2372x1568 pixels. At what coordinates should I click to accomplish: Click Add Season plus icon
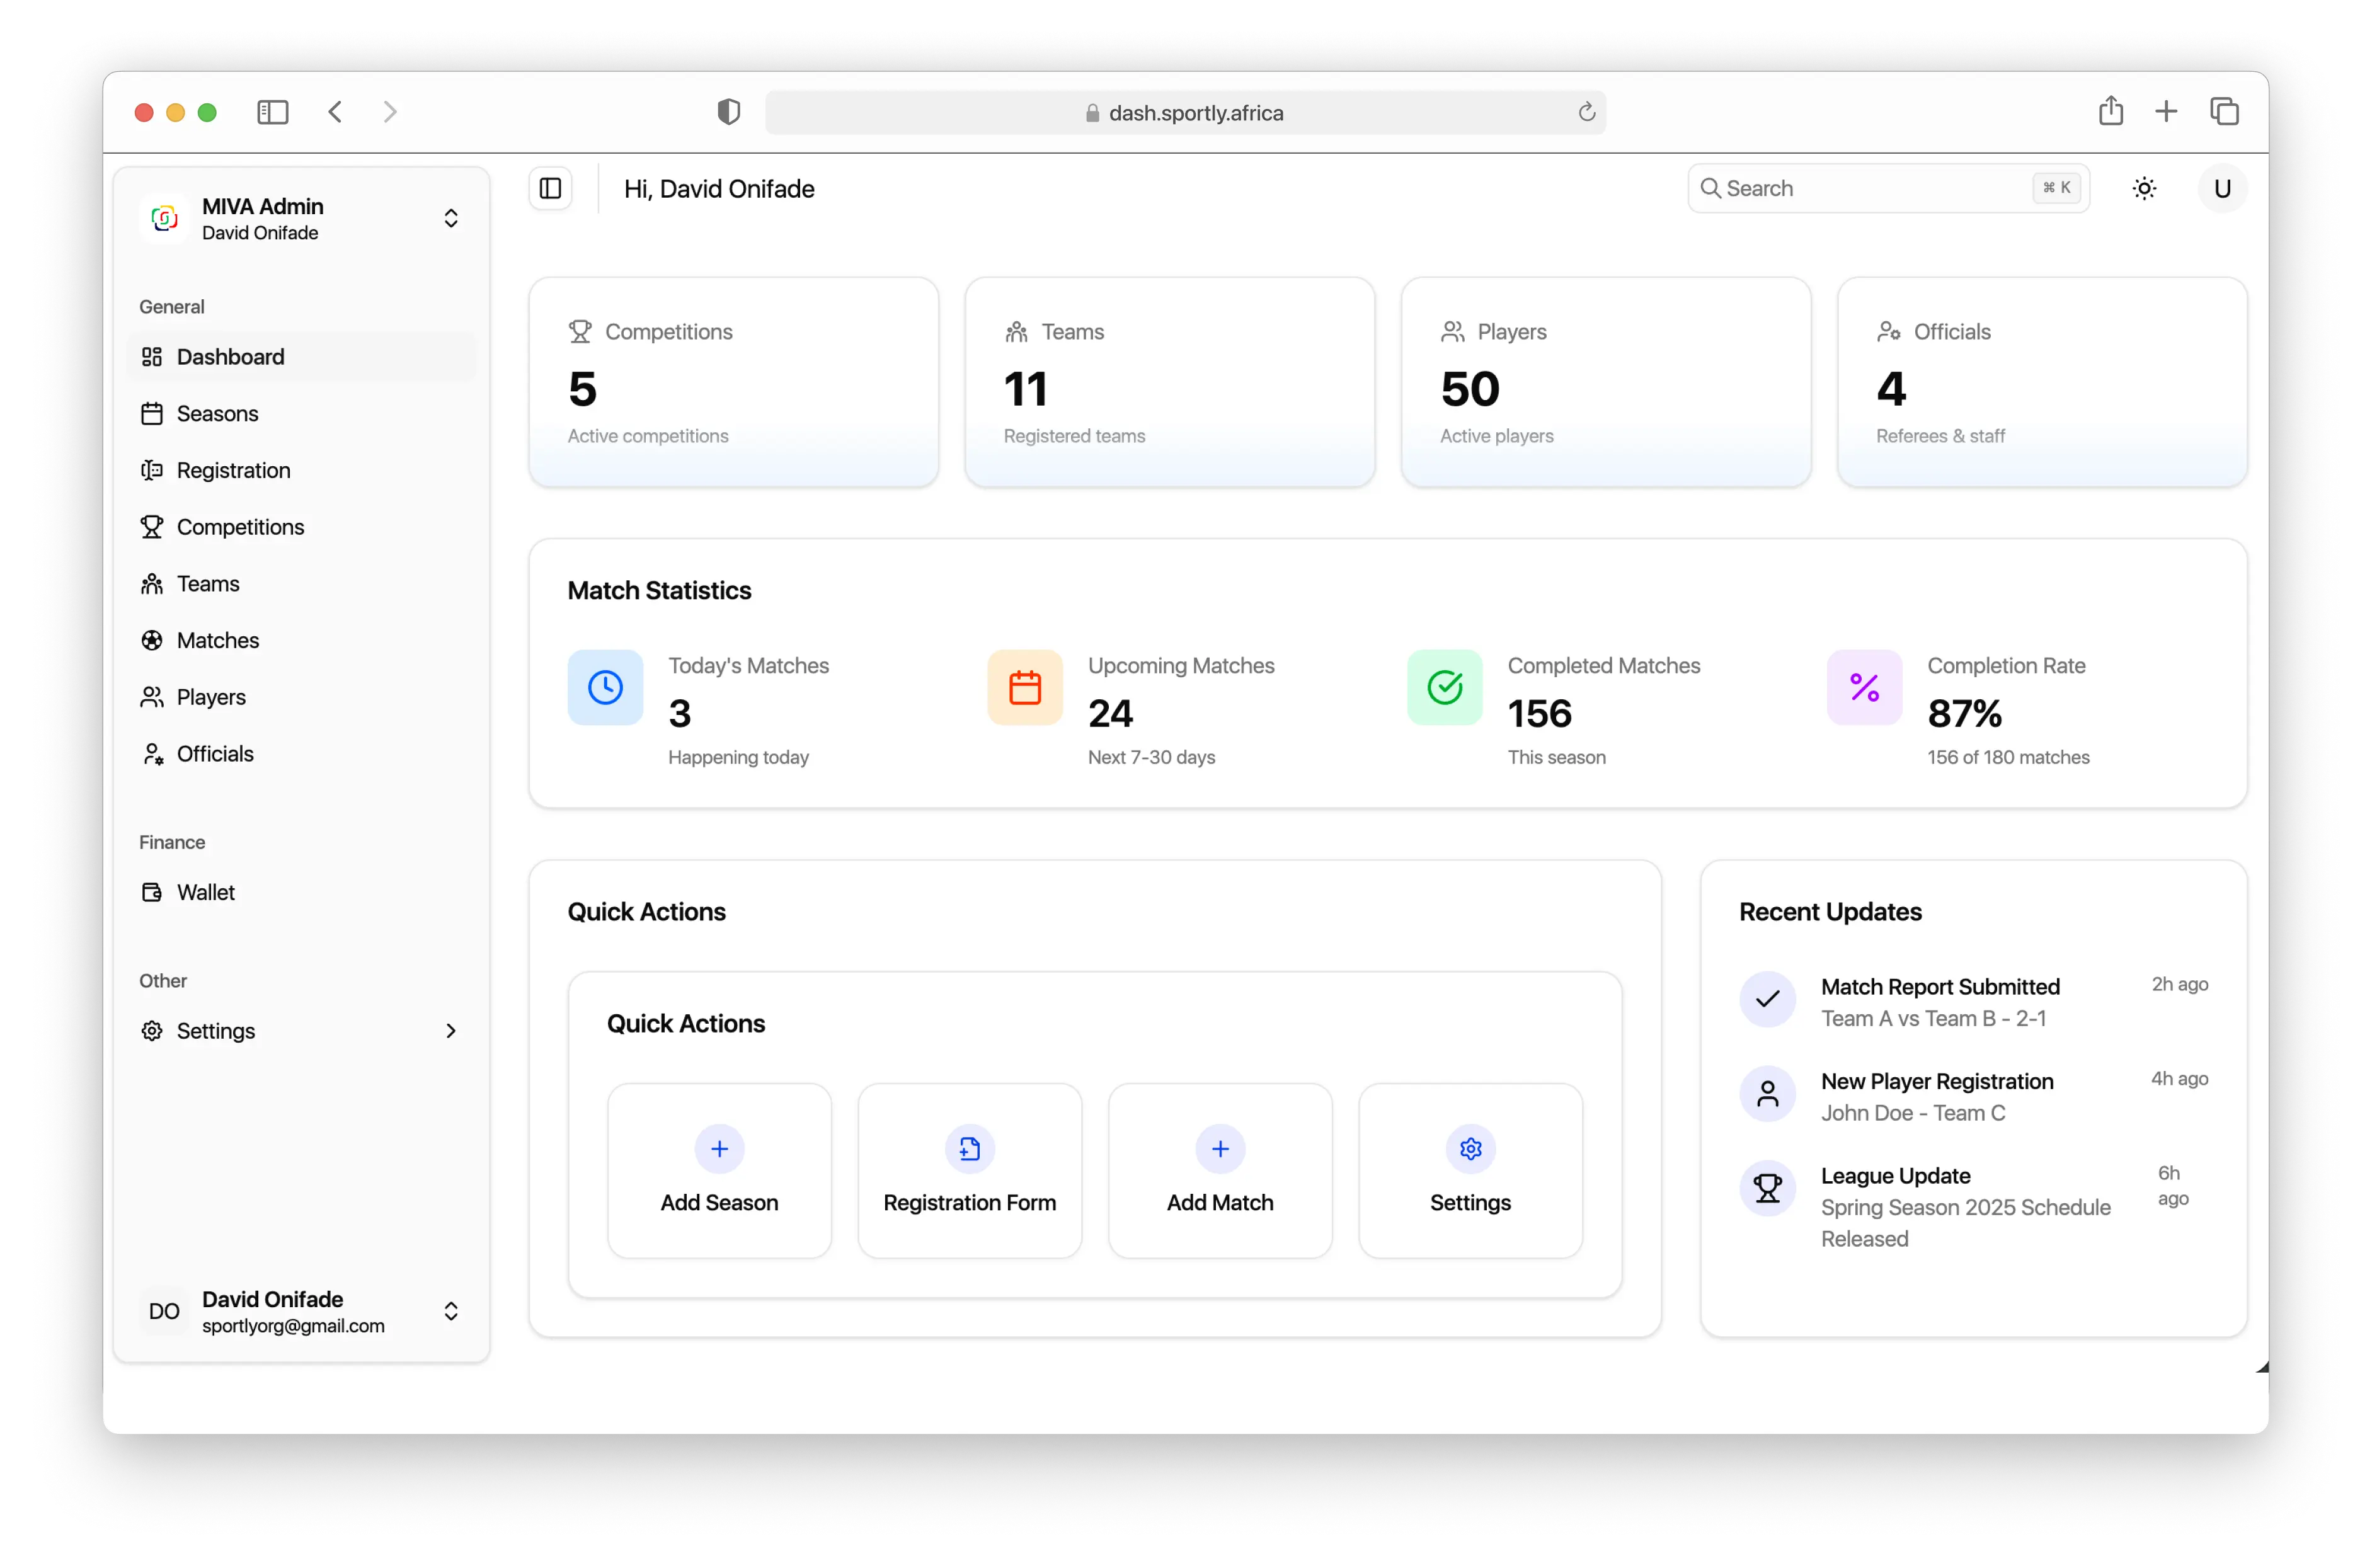tap(719, 1148)
